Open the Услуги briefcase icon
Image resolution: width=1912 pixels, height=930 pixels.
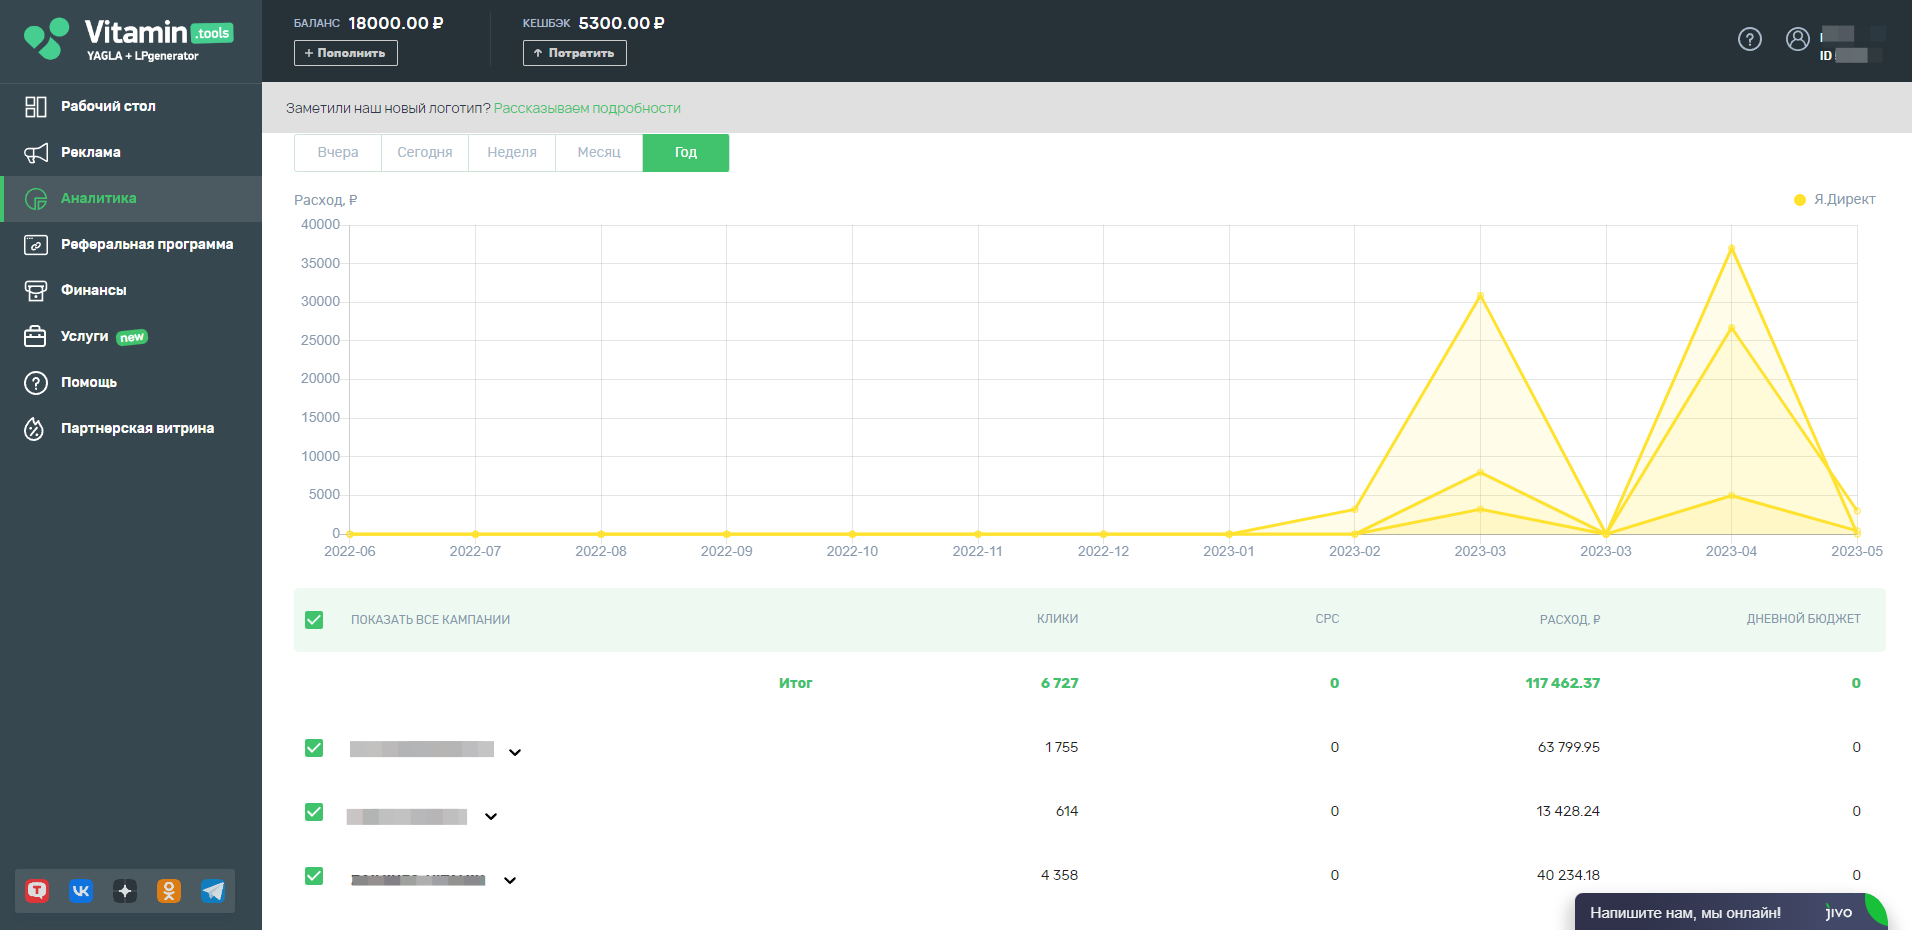(x=36, y=337)
